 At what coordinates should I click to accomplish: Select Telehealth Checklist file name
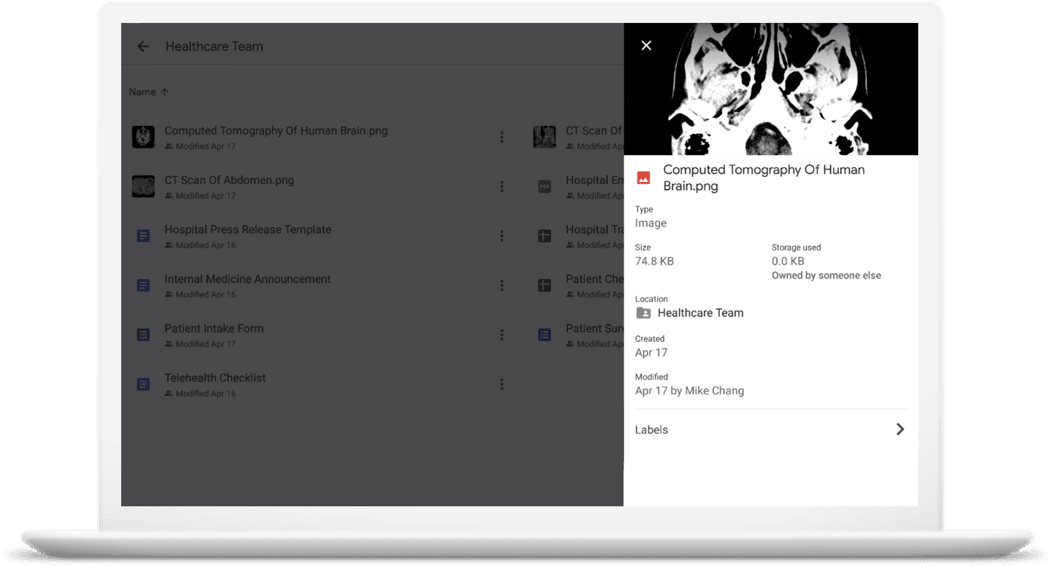[x=215, y=378]
